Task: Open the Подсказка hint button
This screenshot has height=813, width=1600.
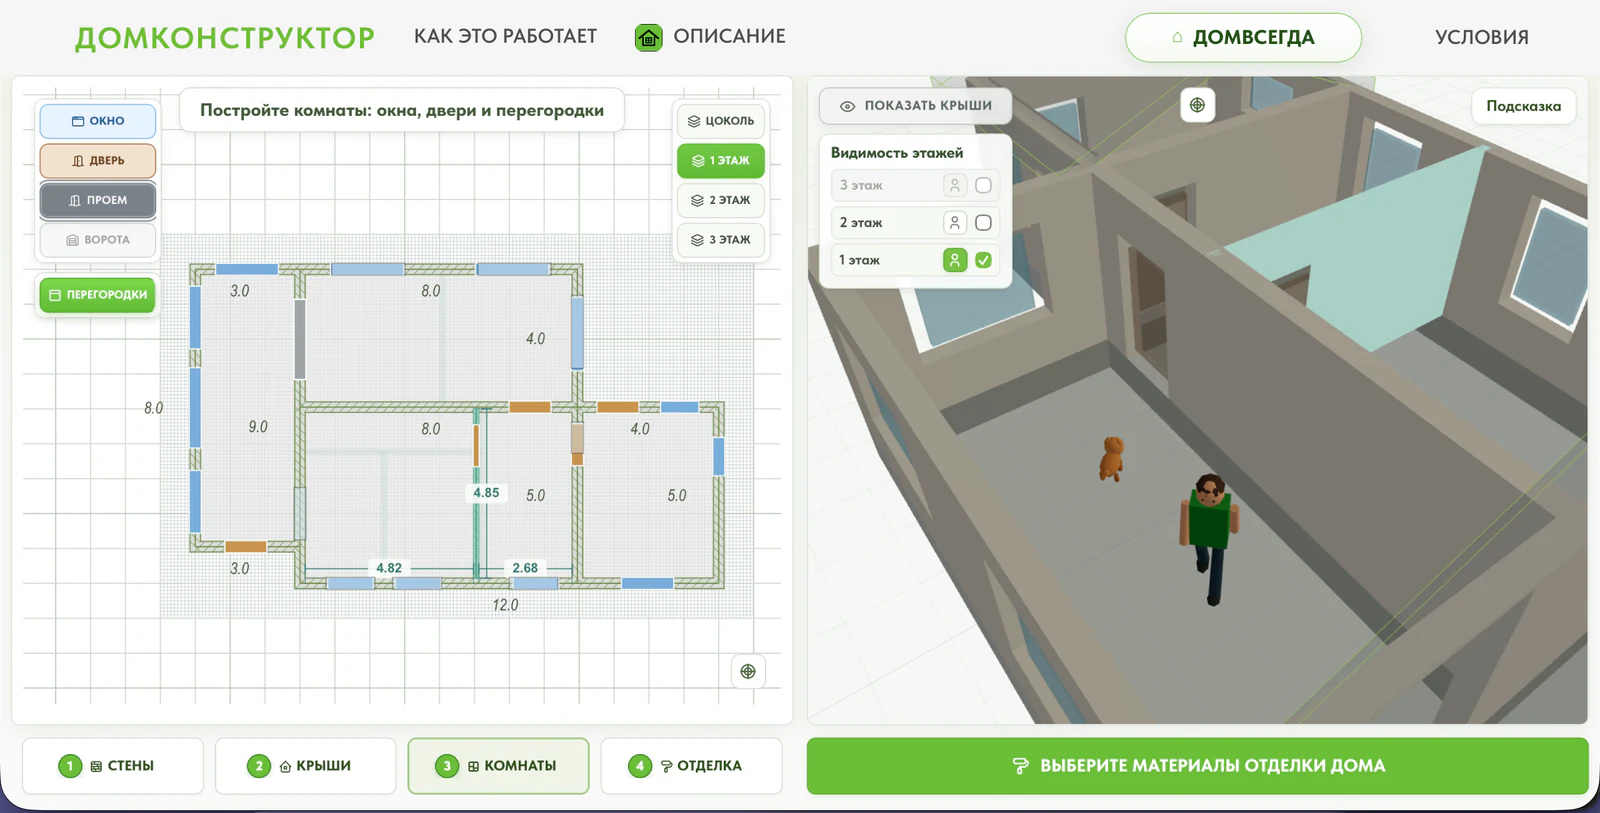Action: pyautogui.click(x=1523, y=106)
